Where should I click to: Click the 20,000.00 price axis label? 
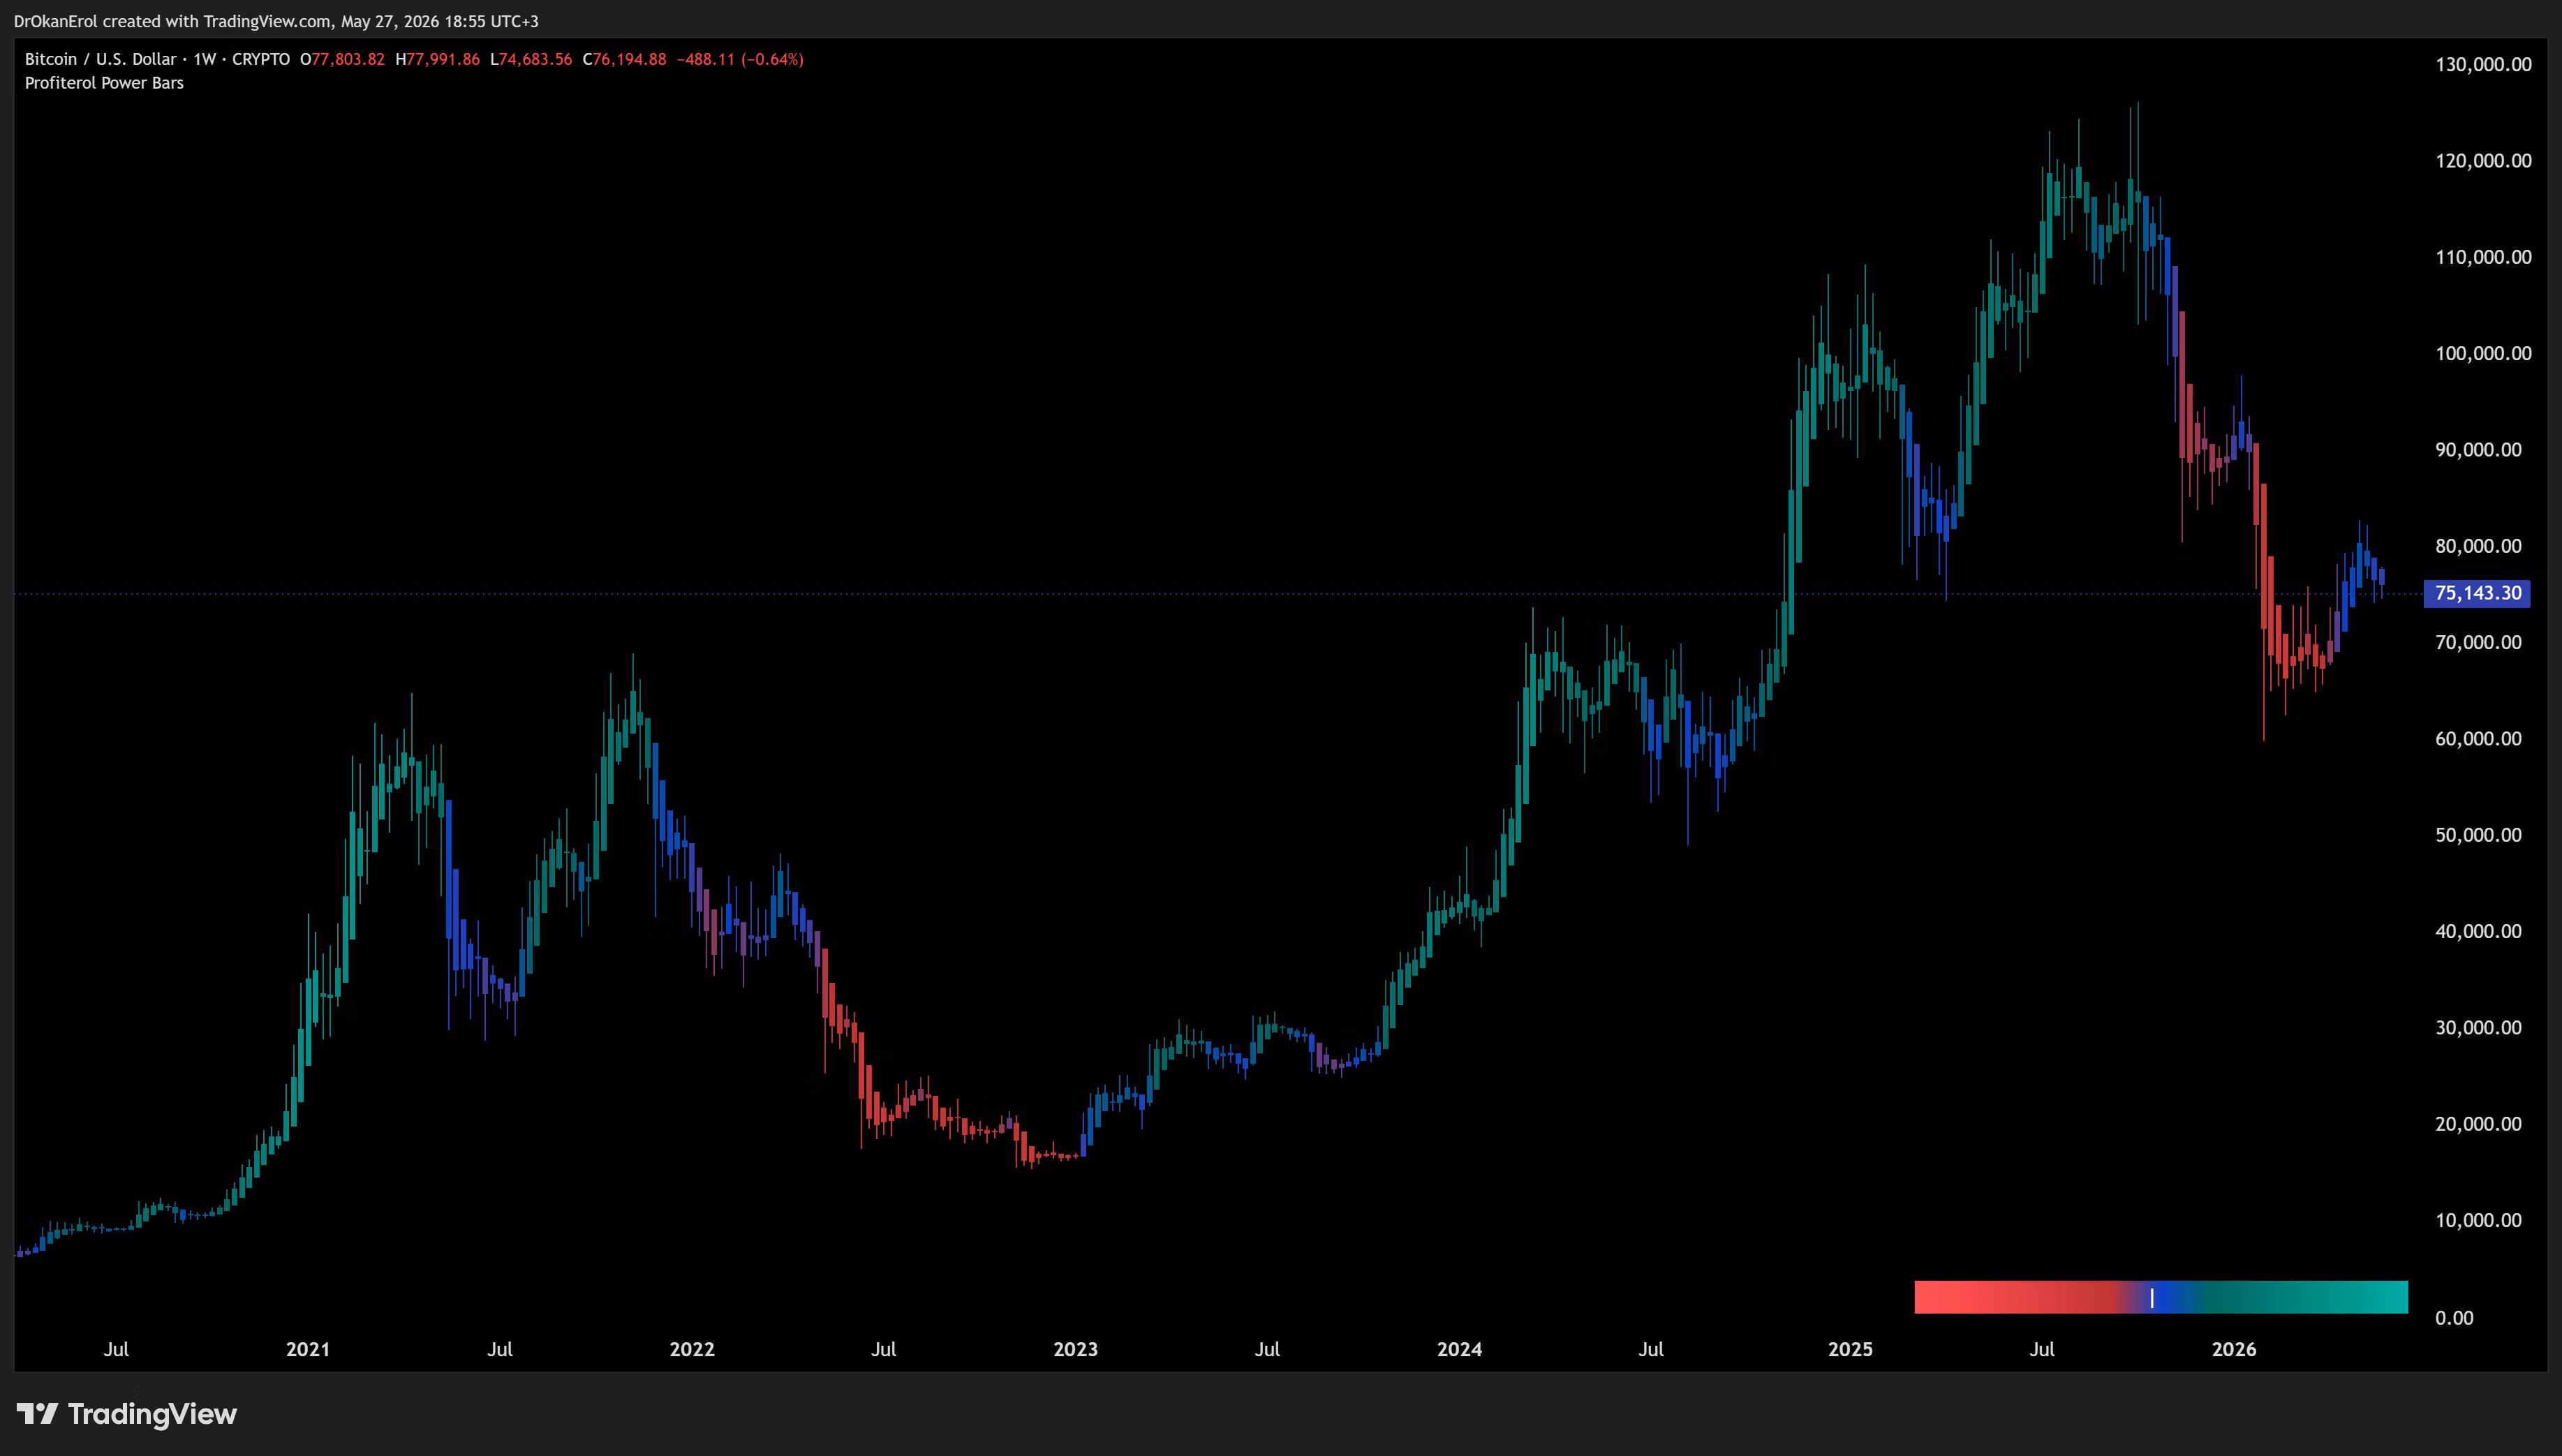[2478, 1124]
